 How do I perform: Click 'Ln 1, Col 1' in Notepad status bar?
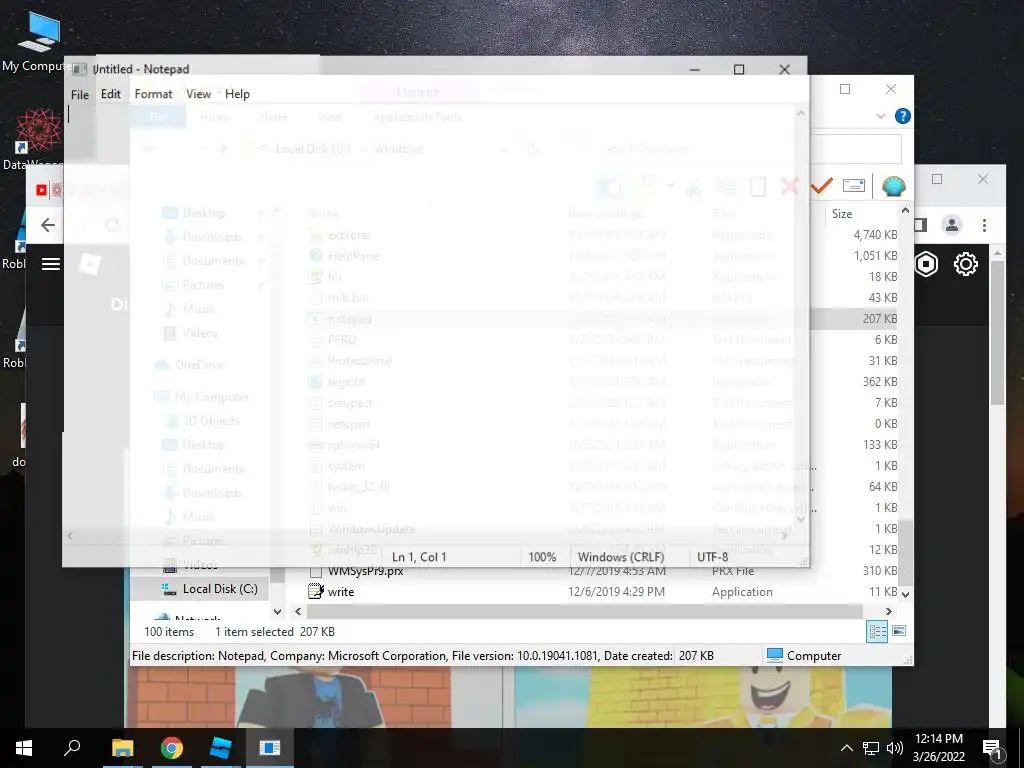pyautogui.click(x=419, y=557)
